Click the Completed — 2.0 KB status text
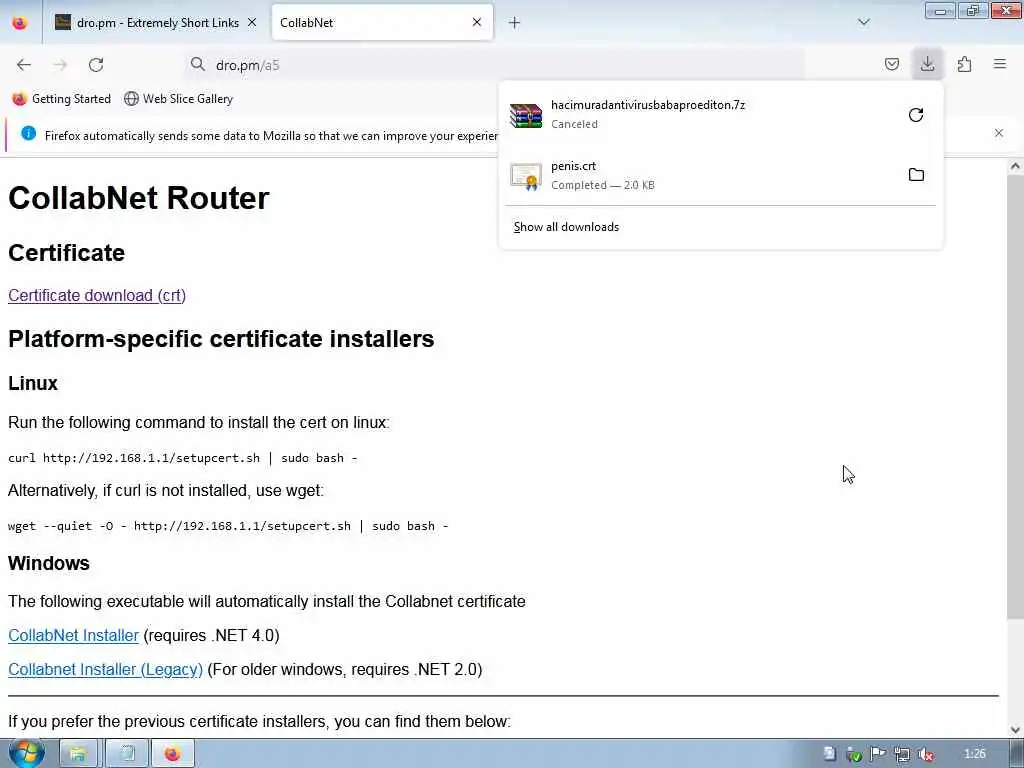 (602, 185)
